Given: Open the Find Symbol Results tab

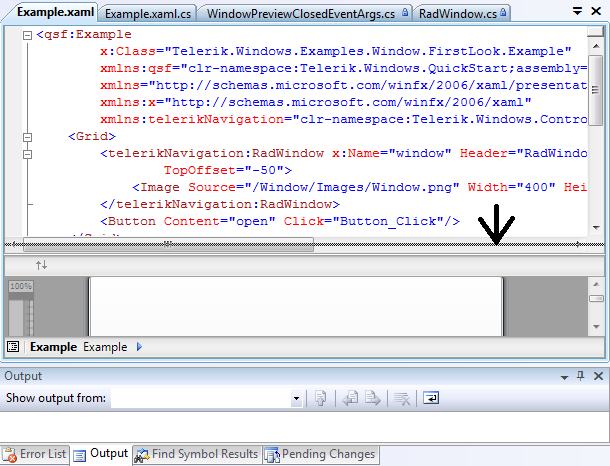Looking at the screenshot, I should pos(196,454).
